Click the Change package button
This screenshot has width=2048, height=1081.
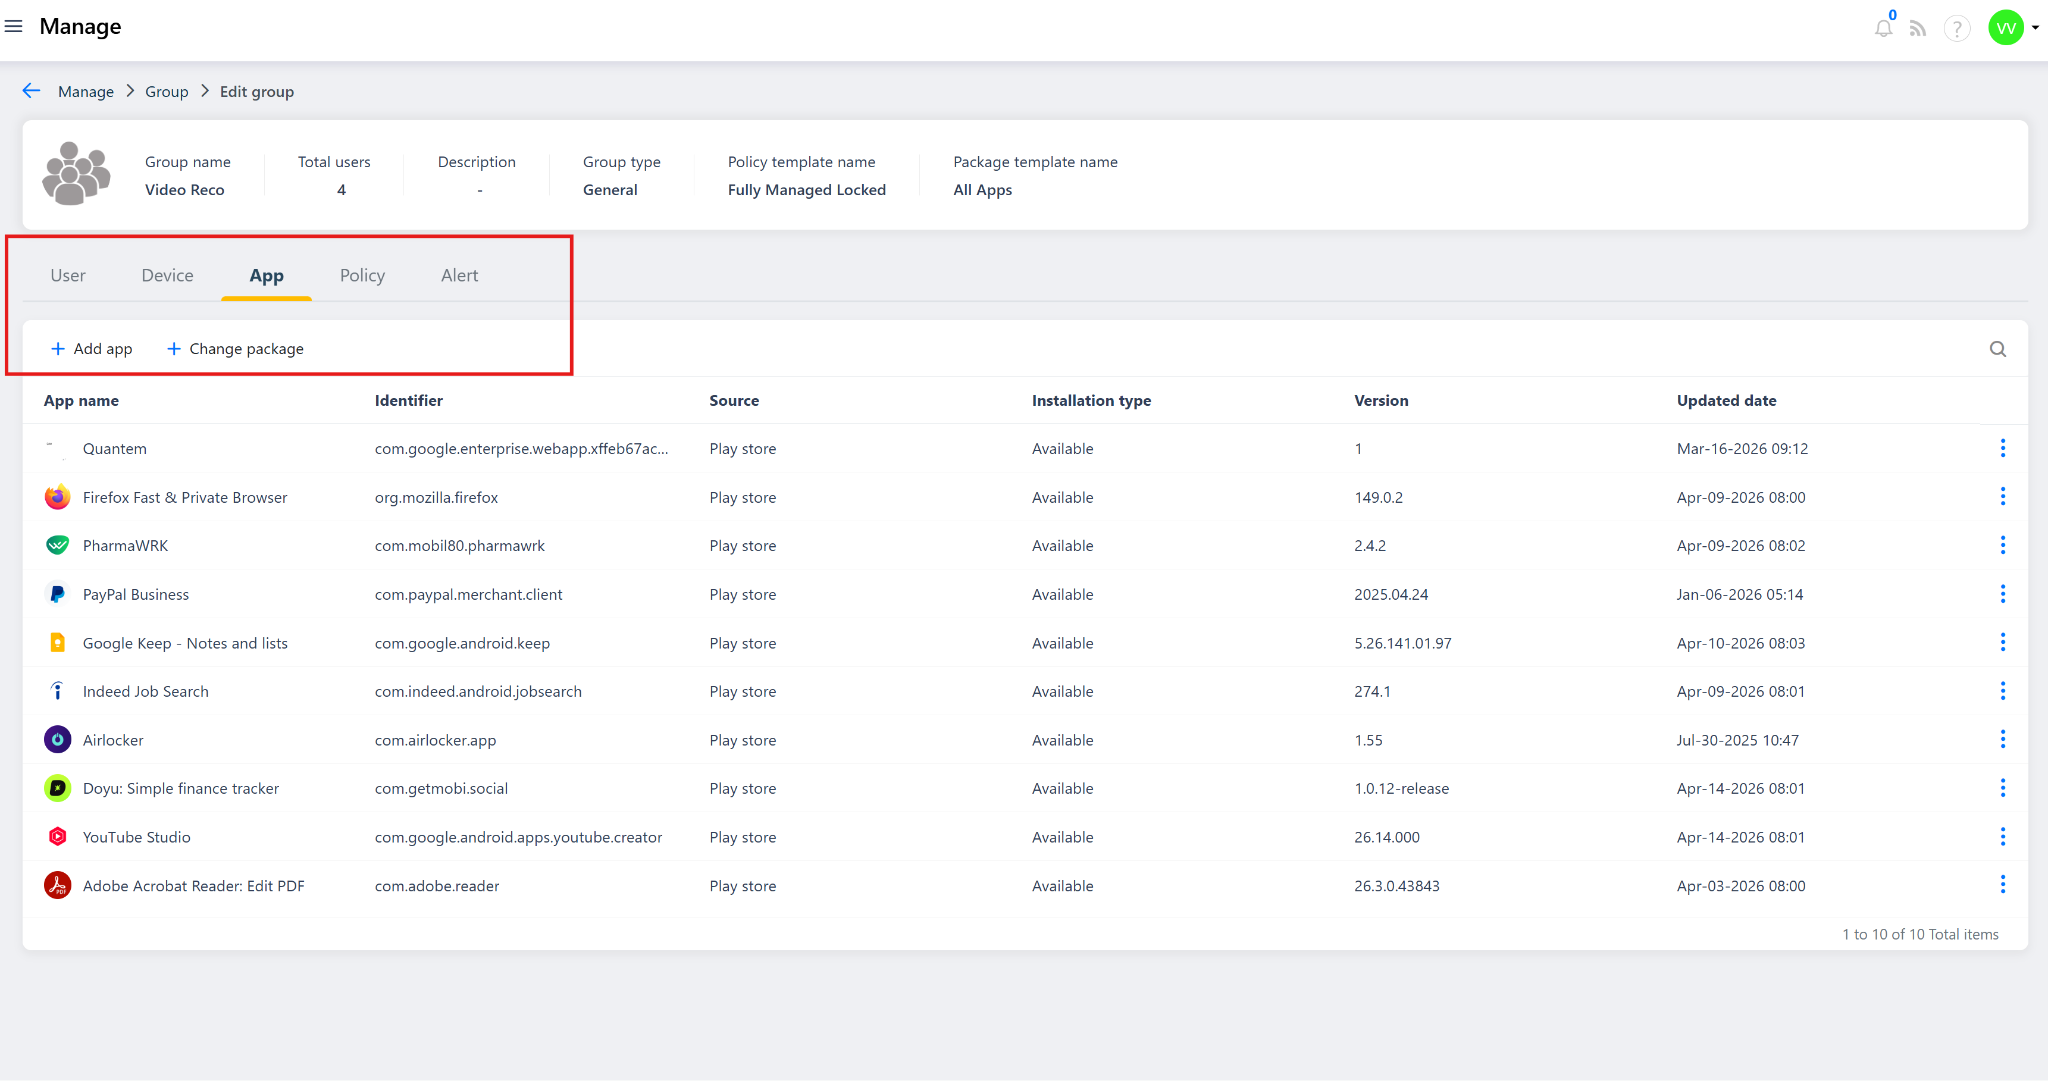tap(235, 349)
